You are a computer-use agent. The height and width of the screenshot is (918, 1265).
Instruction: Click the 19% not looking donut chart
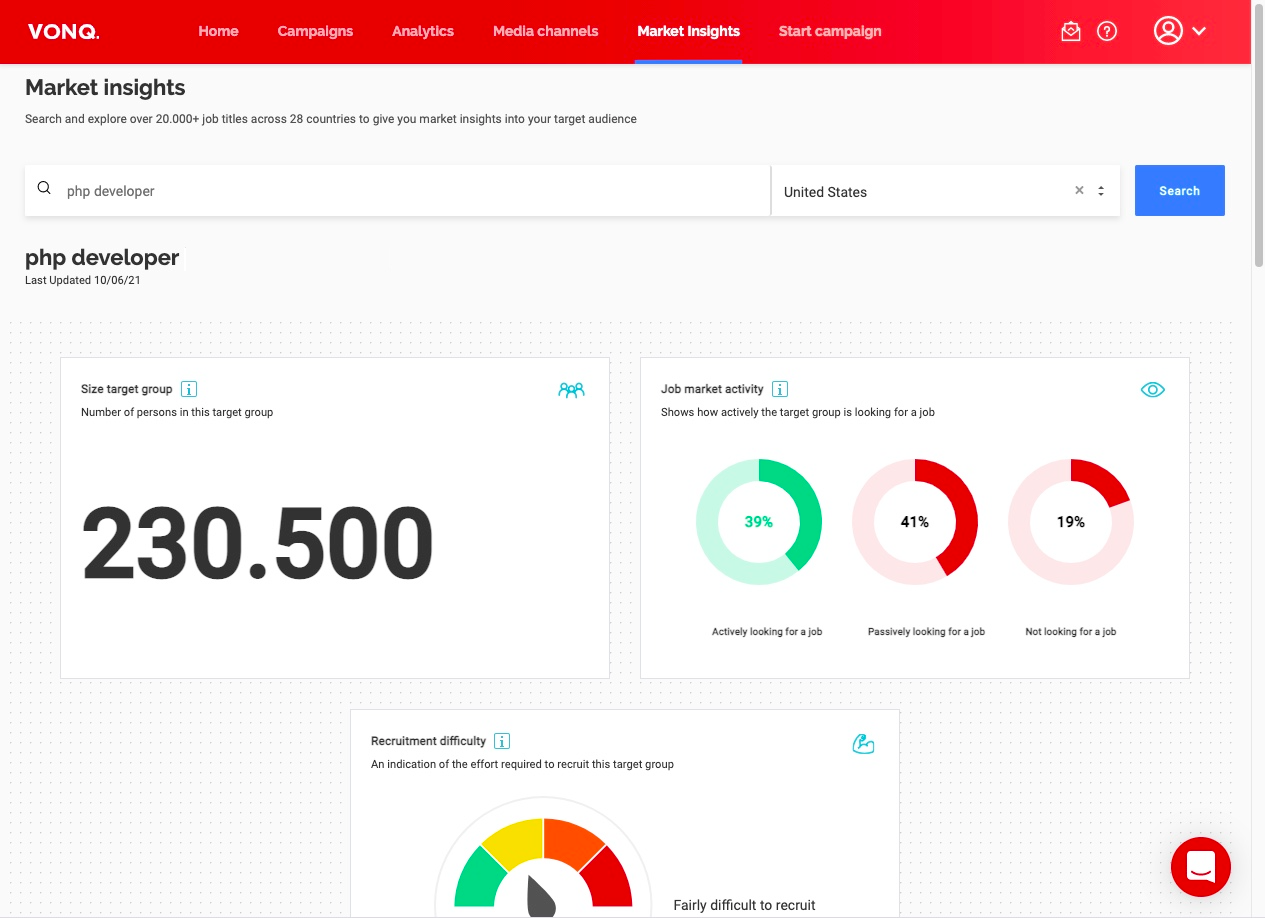pos(1071,522)
